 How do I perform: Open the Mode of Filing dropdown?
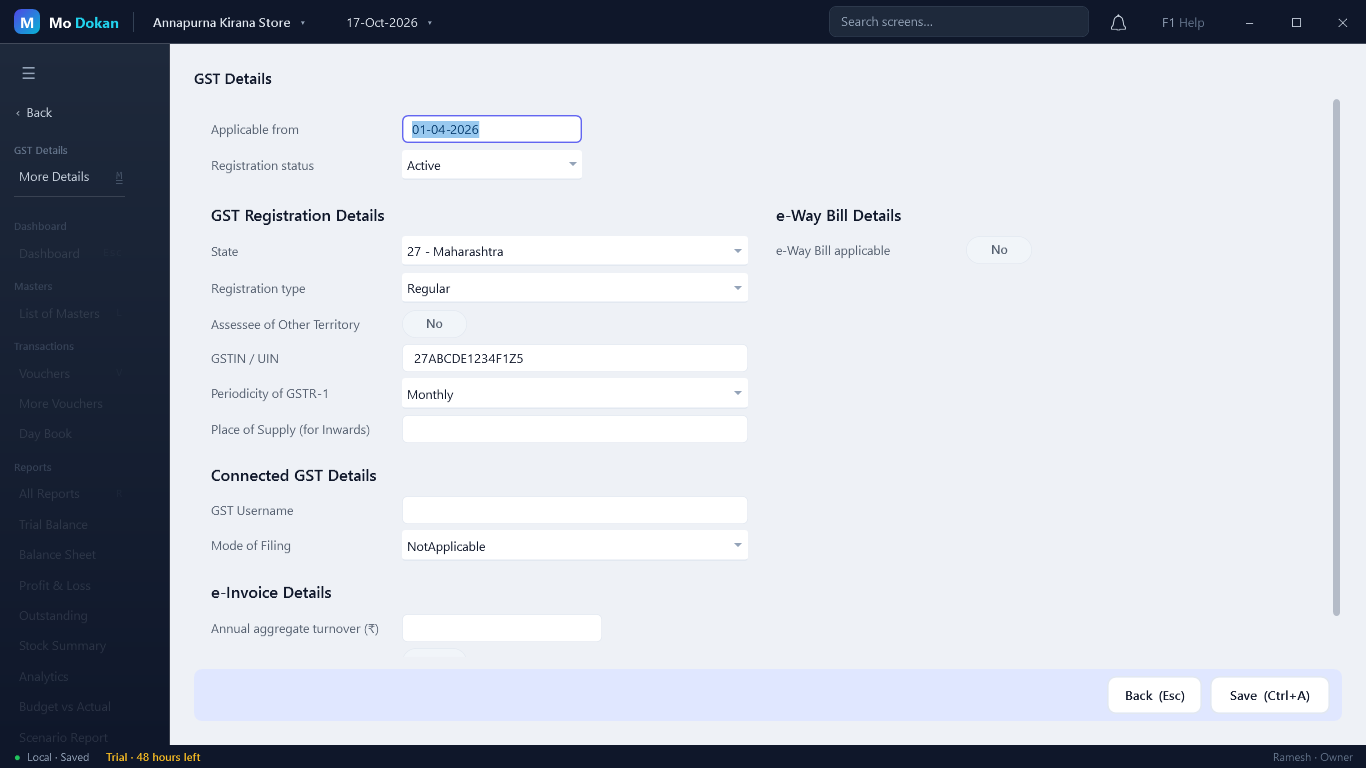575,546
